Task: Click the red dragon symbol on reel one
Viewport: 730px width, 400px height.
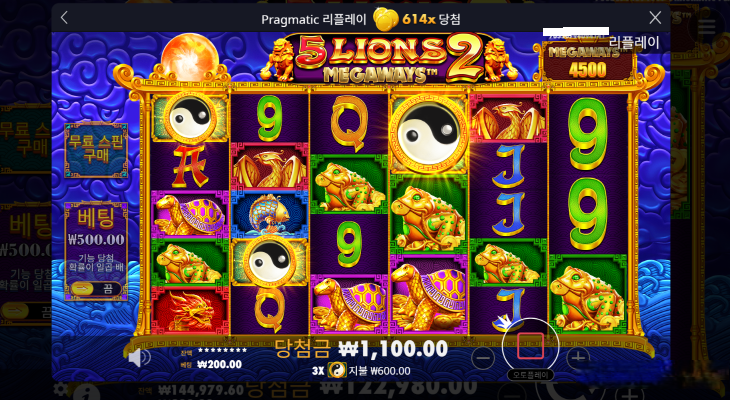Action: (x=190, y=311)
